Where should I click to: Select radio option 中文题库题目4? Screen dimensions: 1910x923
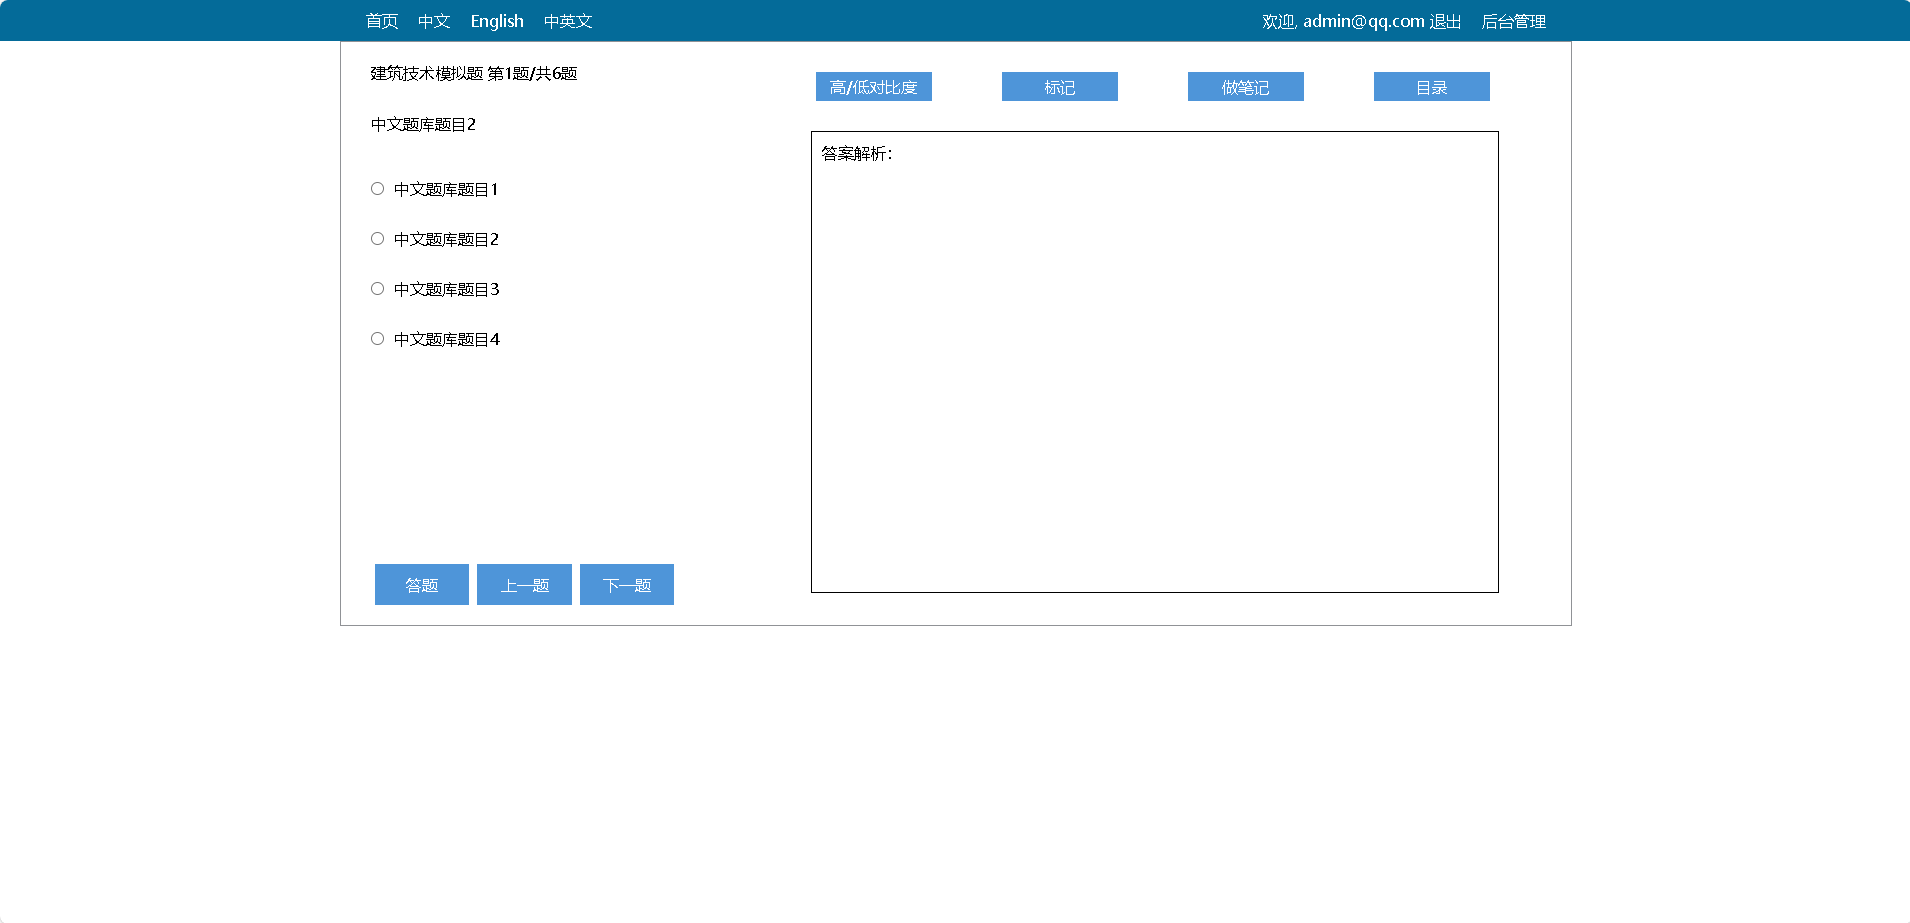377,338
